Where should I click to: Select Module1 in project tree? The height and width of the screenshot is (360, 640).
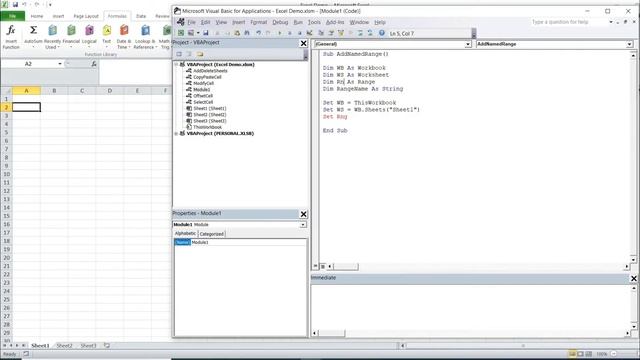point(202,89)
